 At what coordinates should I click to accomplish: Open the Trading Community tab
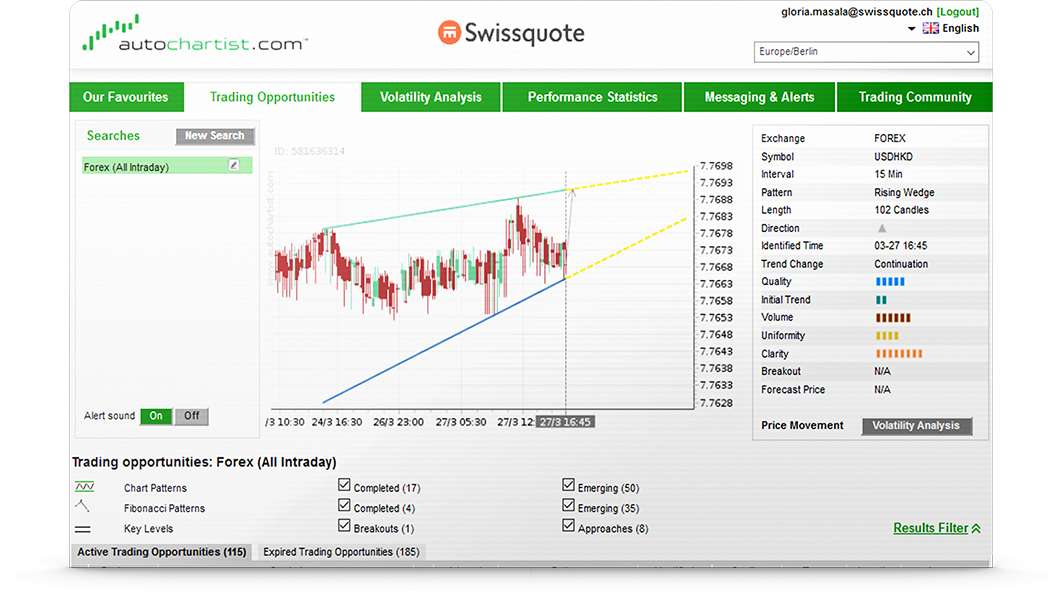pos(915,97)
